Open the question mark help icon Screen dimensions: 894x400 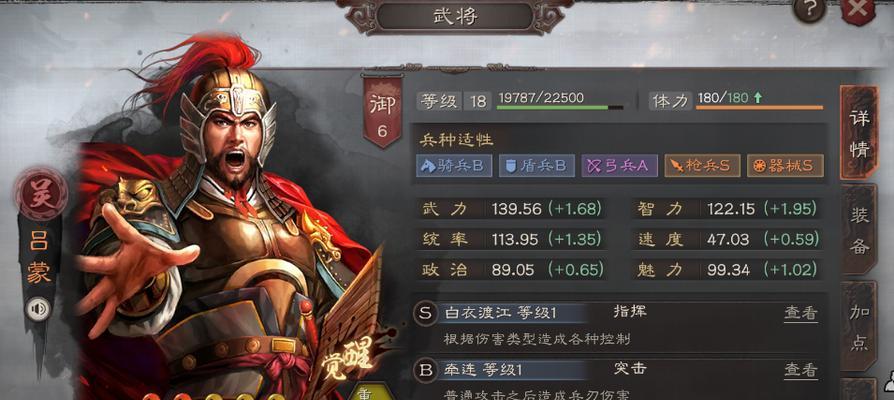click(810, 9)
